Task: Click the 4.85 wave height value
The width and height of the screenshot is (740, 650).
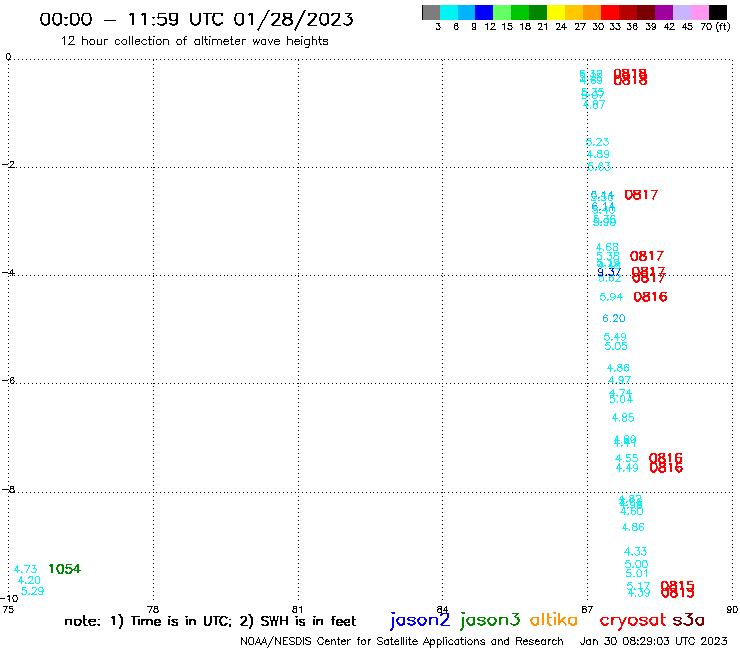Action: pyautogui.click(x=623, y=418)
